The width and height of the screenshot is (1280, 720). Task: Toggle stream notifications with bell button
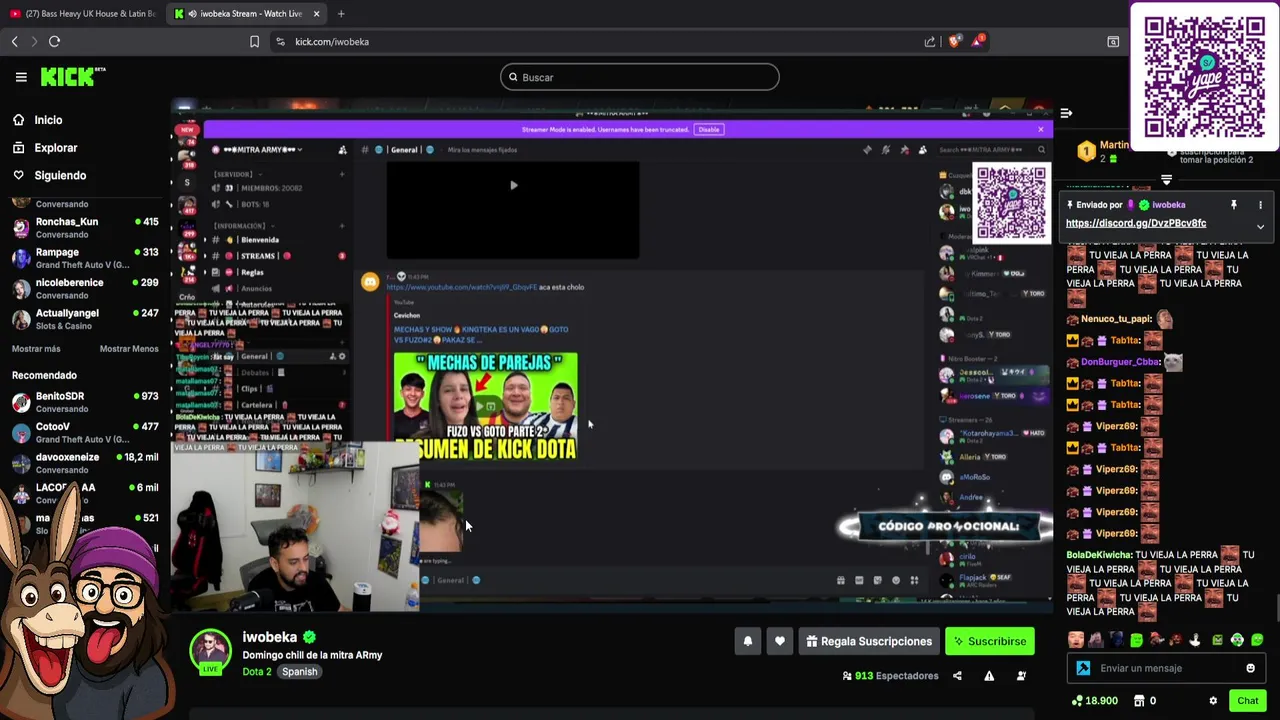748,641
